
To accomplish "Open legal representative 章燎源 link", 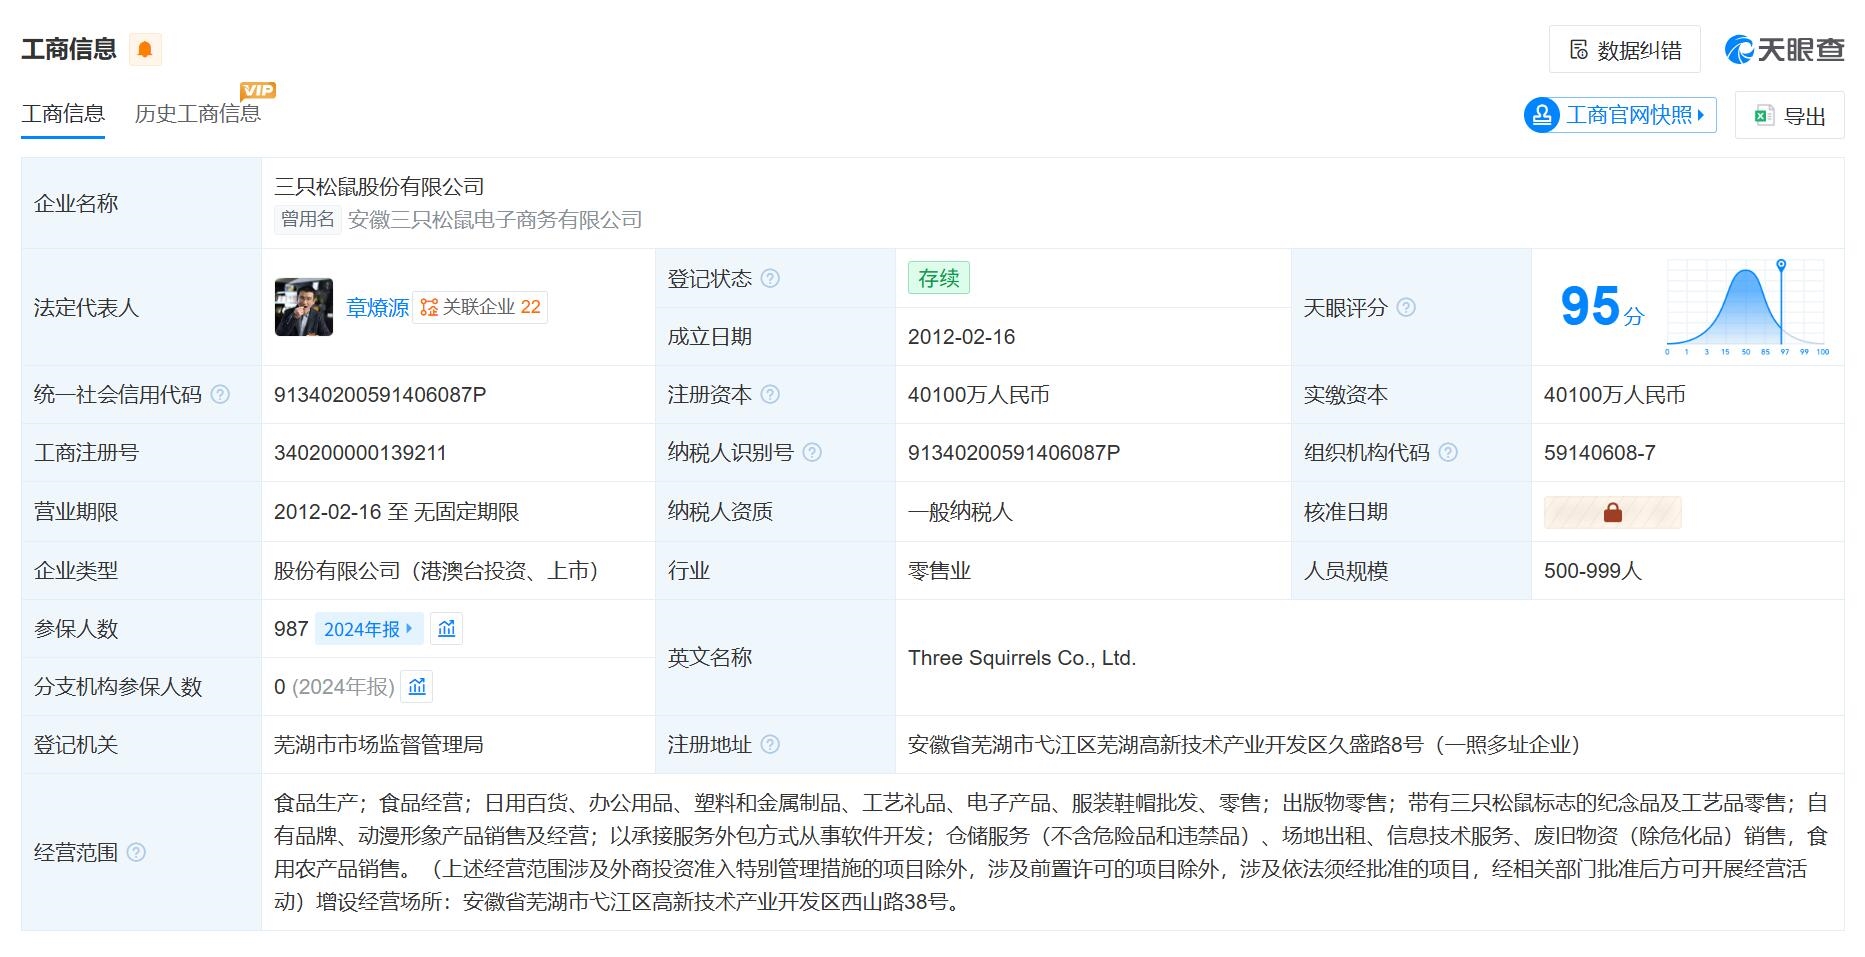I will pyautogui.click(x=377, y=308).
